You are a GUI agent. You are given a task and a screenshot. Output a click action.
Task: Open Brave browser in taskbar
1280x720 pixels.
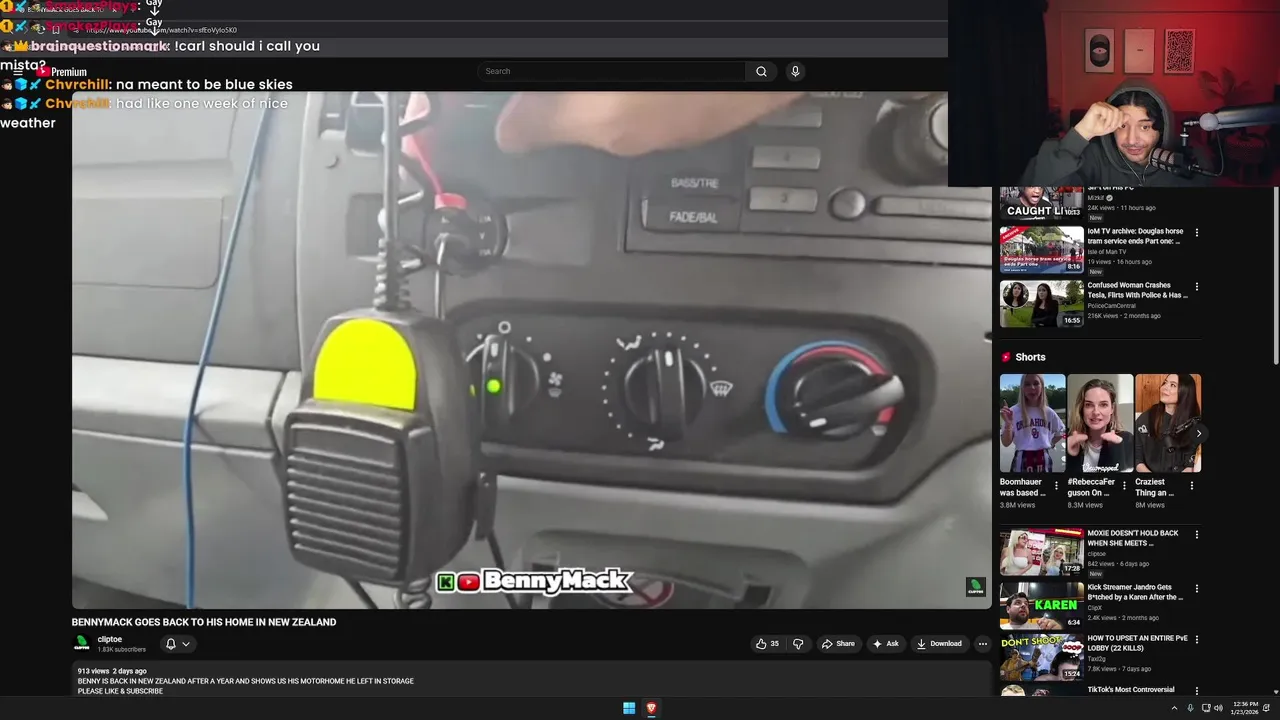tap(651, 708)
